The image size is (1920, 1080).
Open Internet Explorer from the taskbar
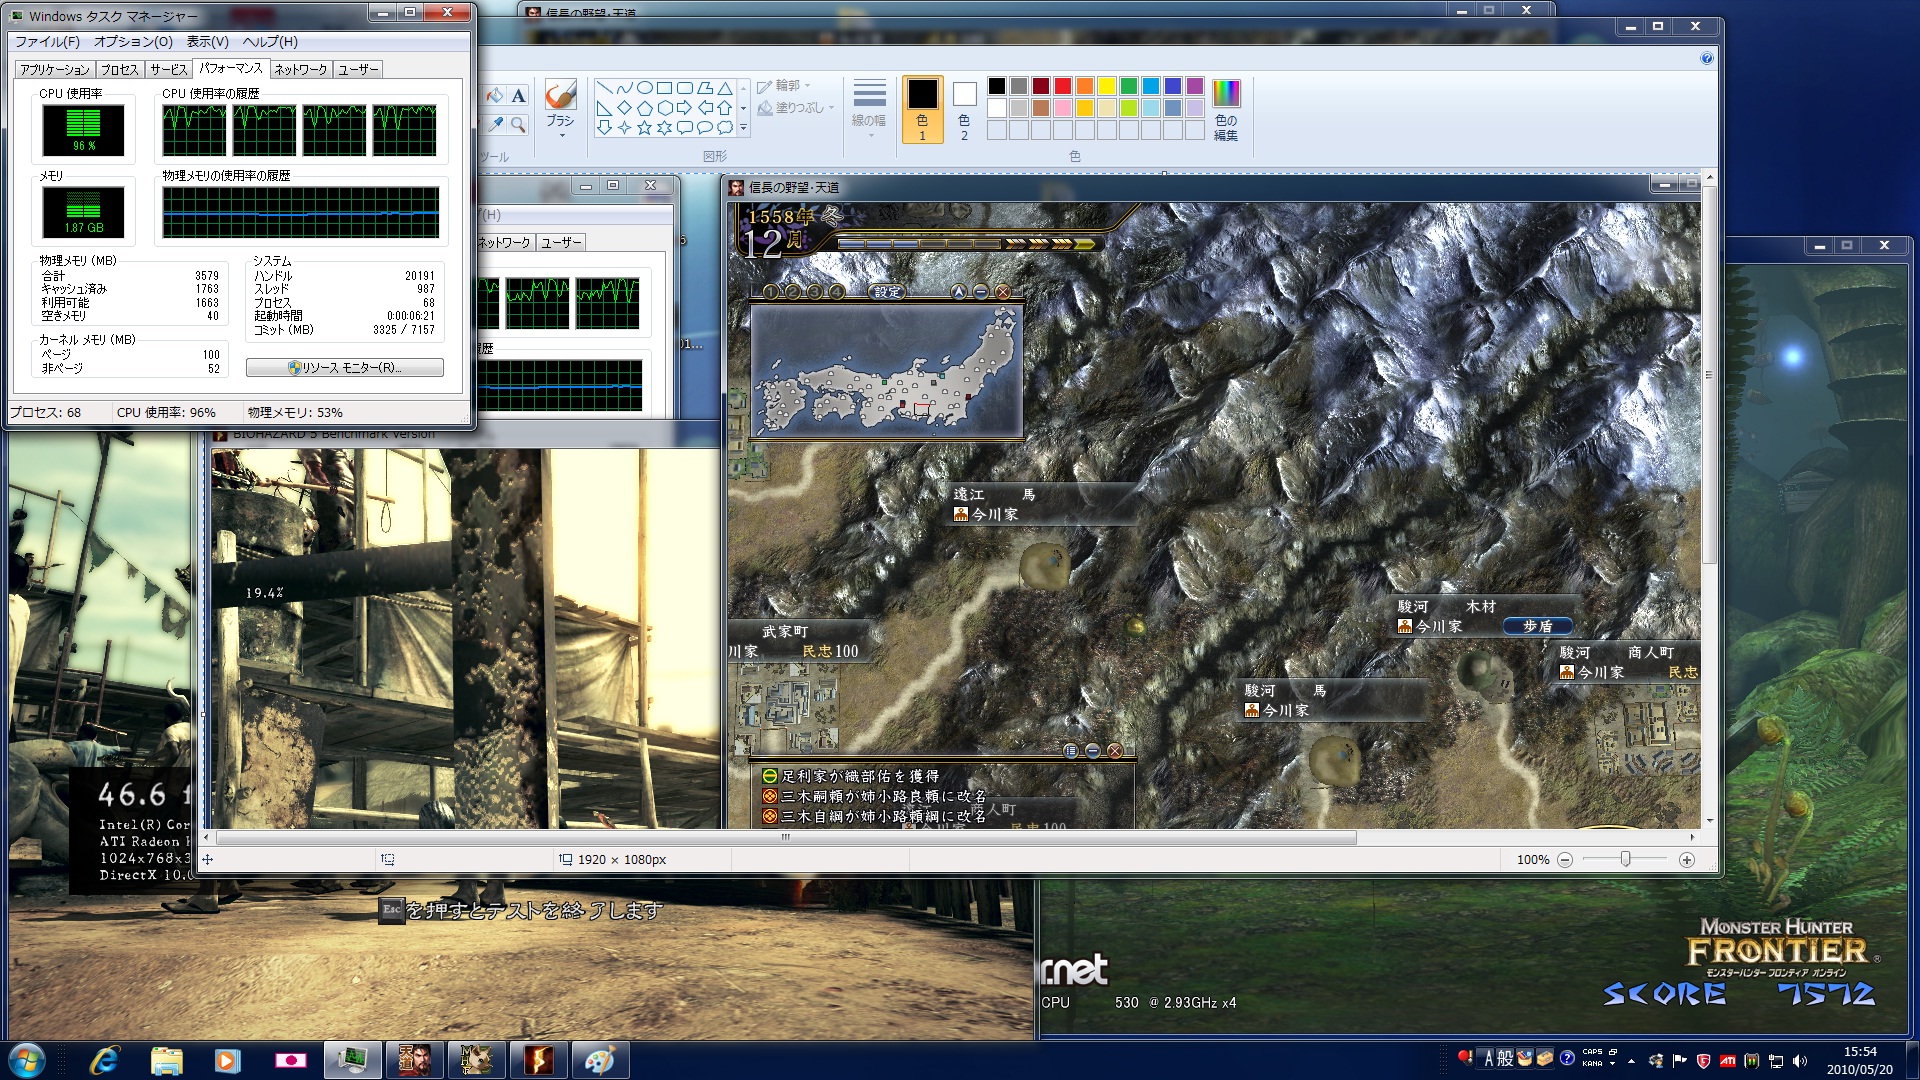[104, 1060]
